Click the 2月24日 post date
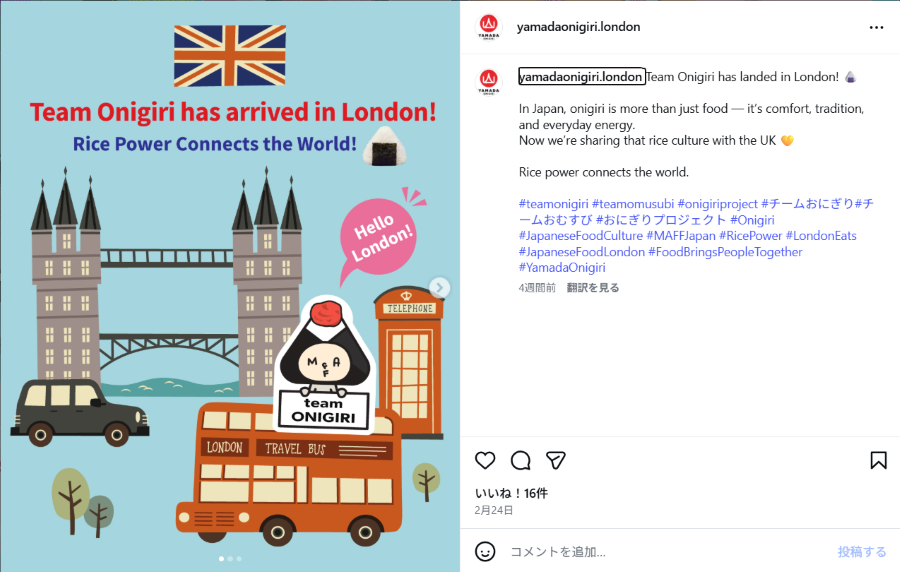 point(494,510)
